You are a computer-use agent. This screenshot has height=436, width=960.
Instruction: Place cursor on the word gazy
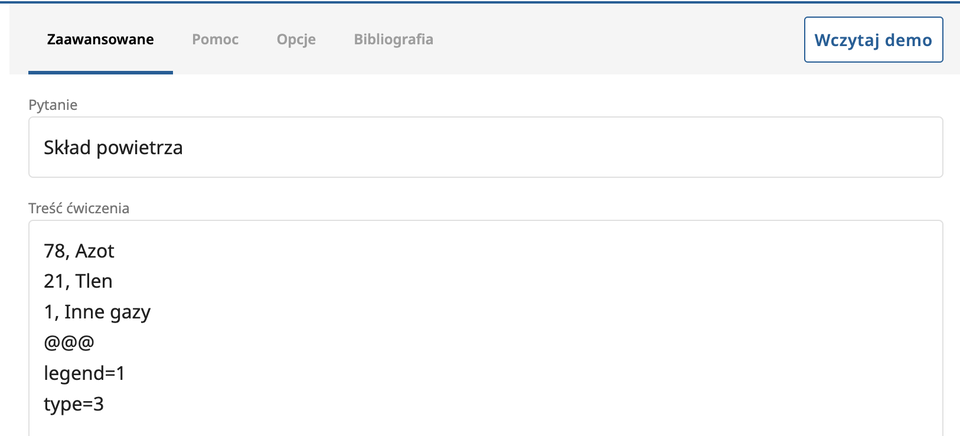pos(130,312)
